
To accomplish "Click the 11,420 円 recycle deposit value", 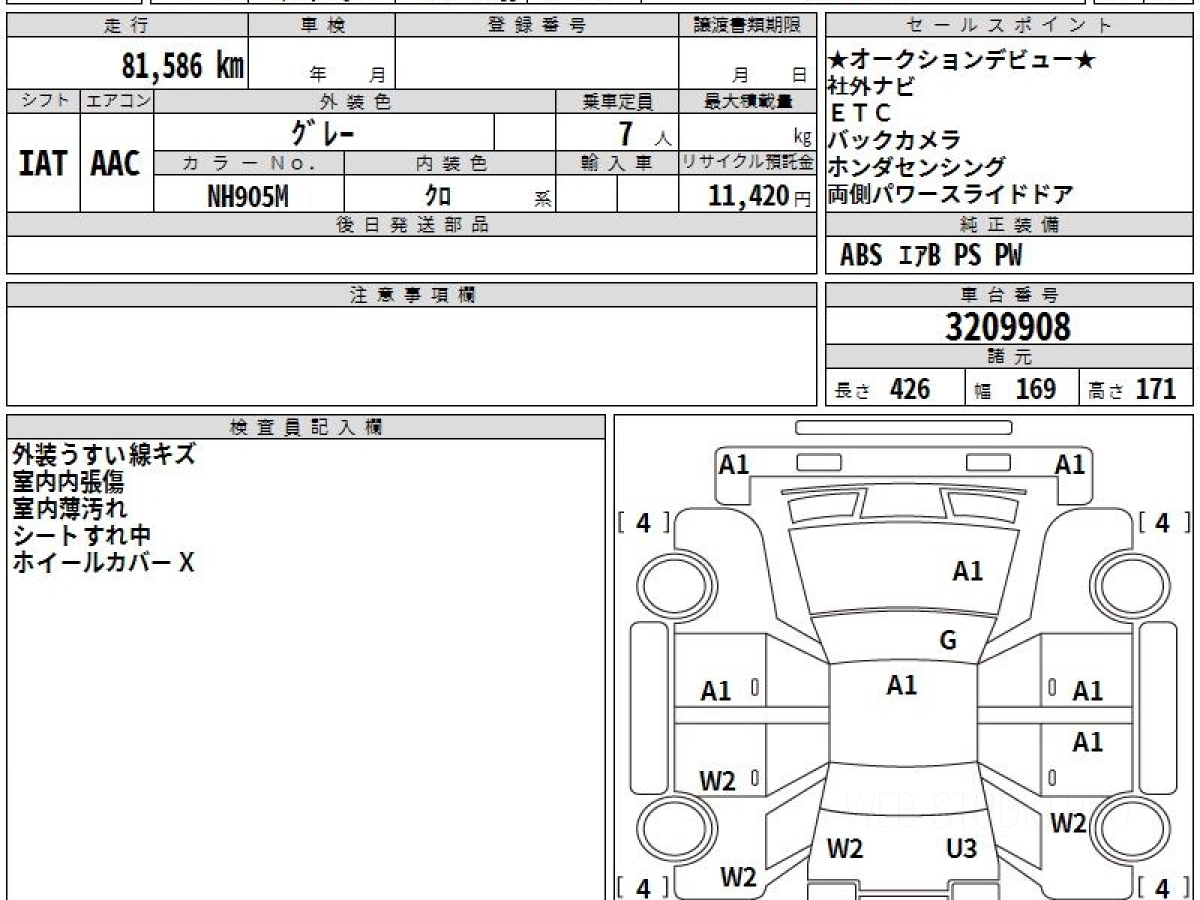I will pos(759,196).
